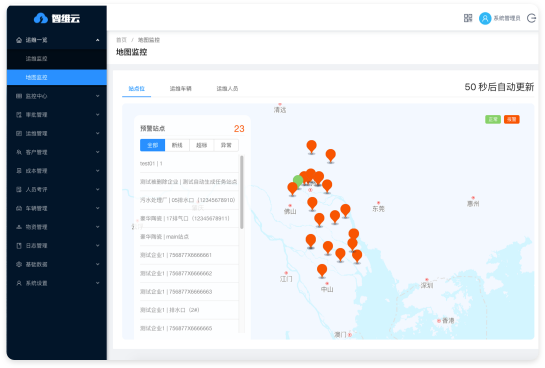Image resolution: width=545 pixels, height=368 pixels.
Task: Expand the 审批管理 chevron
Action: (x=98, y=115)
